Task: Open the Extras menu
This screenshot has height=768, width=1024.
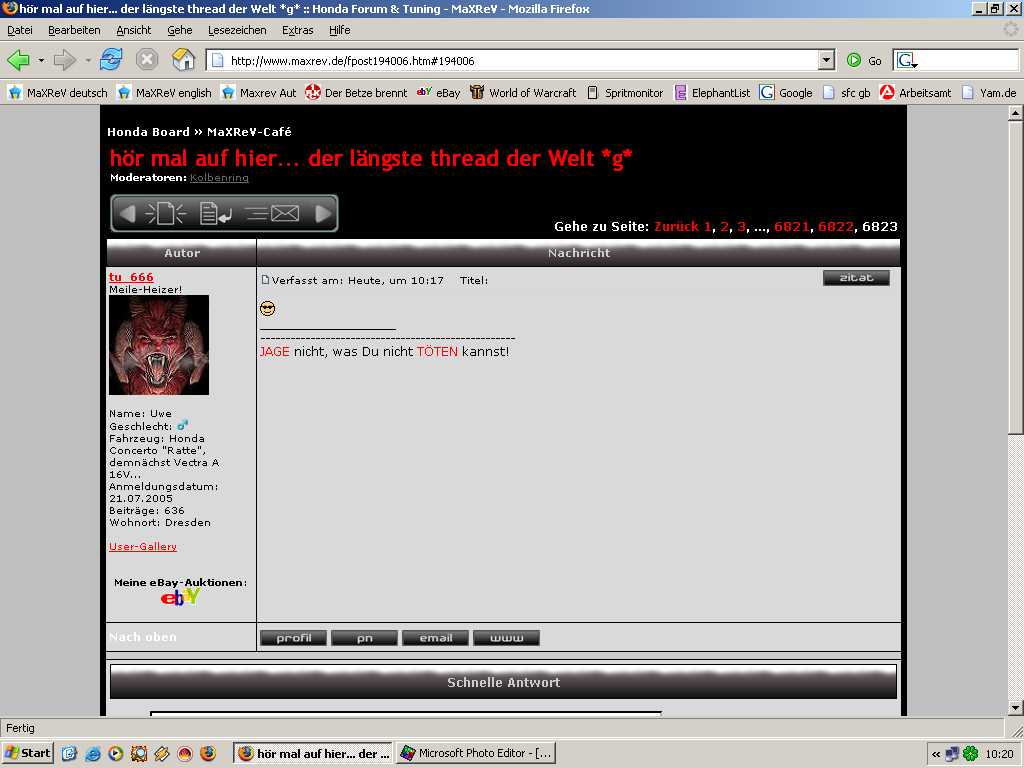Action: [x=297, y=30]
